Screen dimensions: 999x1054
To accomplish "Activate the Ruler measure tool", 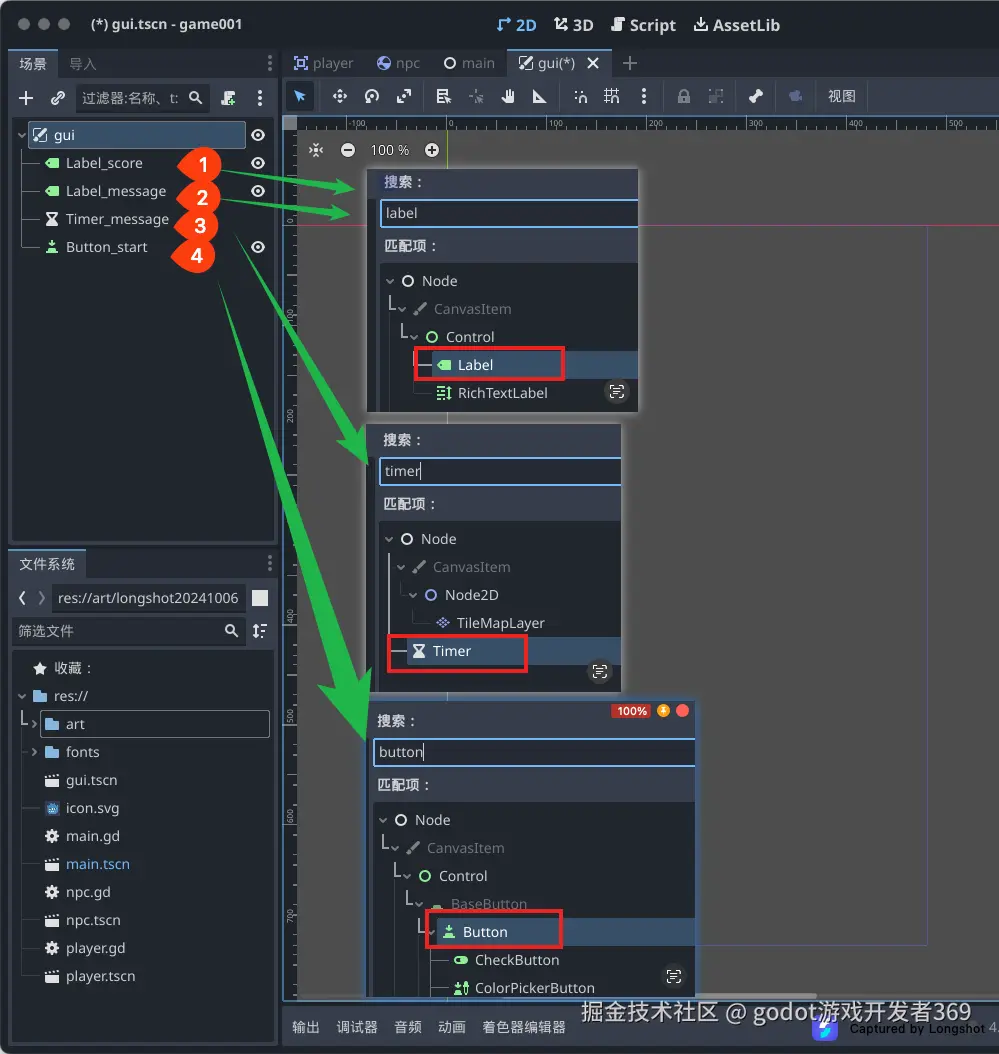I will pos(539,96).
